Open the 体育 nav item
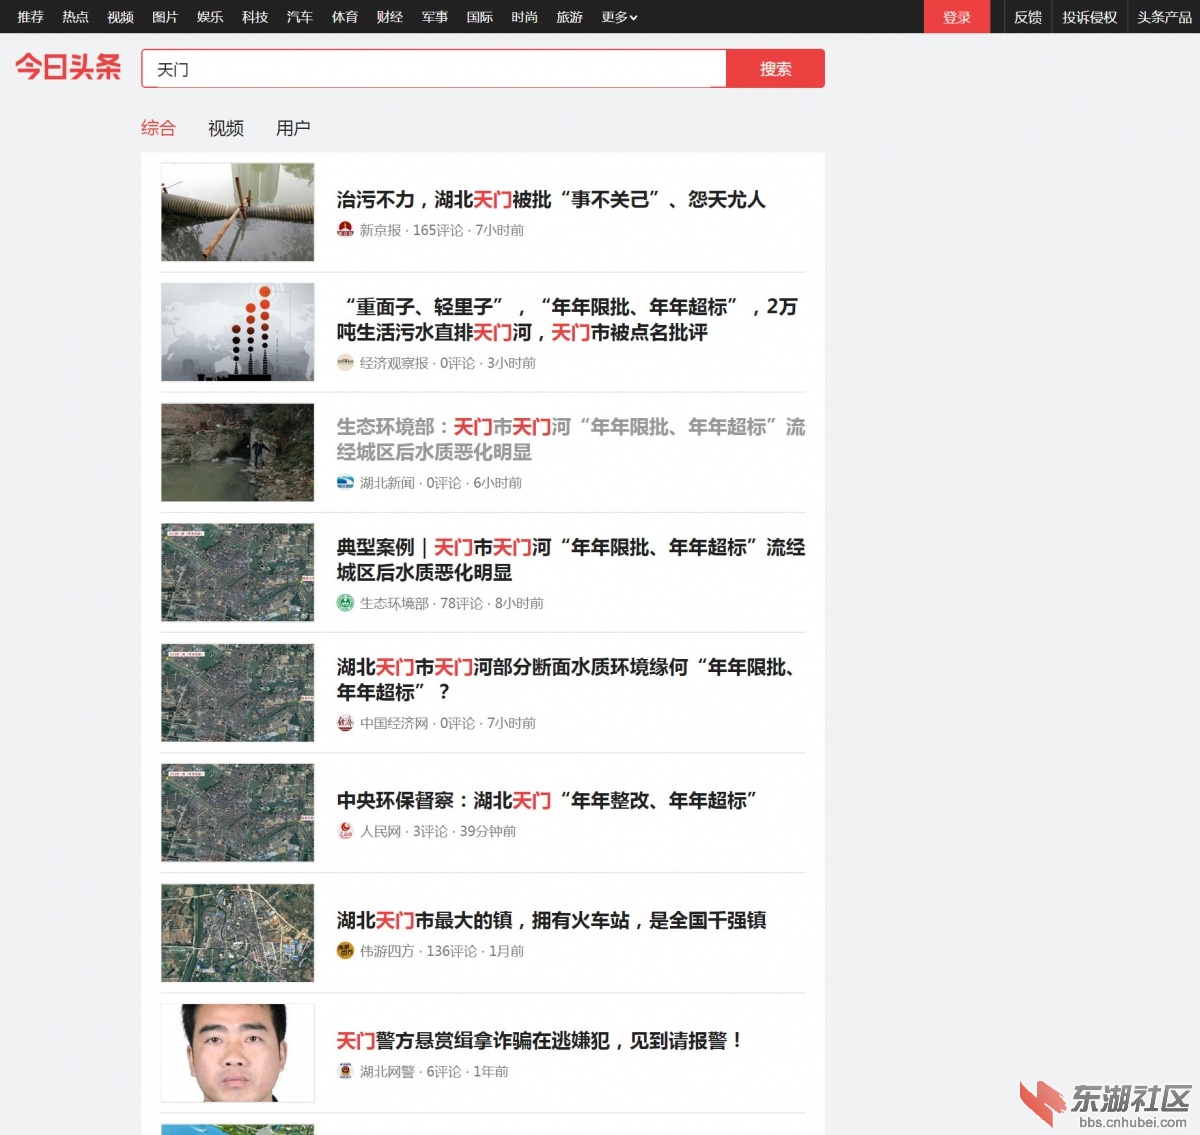Image resolution: width=1200 pixels, height=1135 pixels. pos(345,17)
